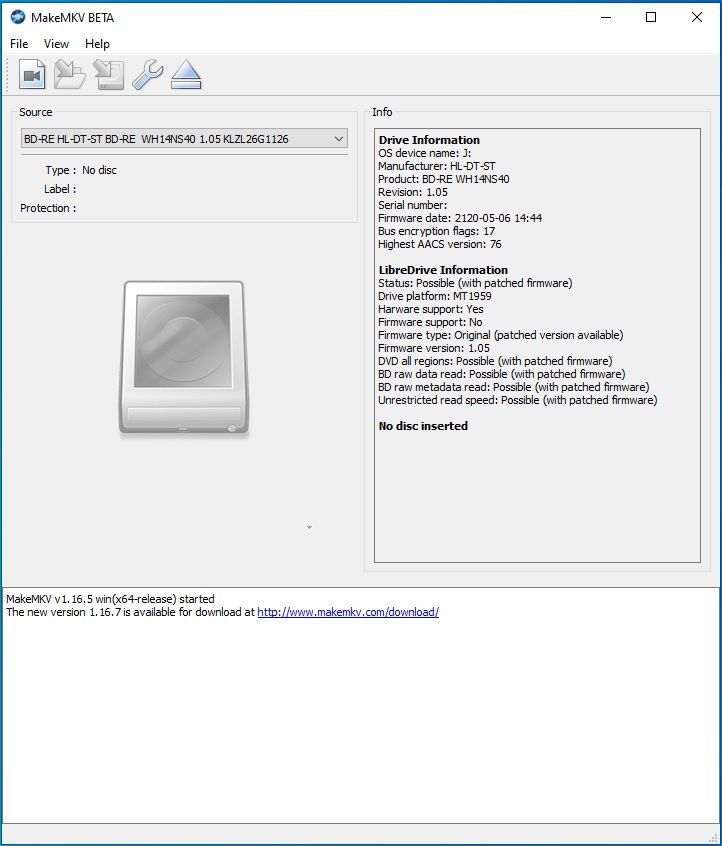The image size is (722, 846).
Task: Click the MakeMKV app icon in title bar
Action: (x=17, y=17)
